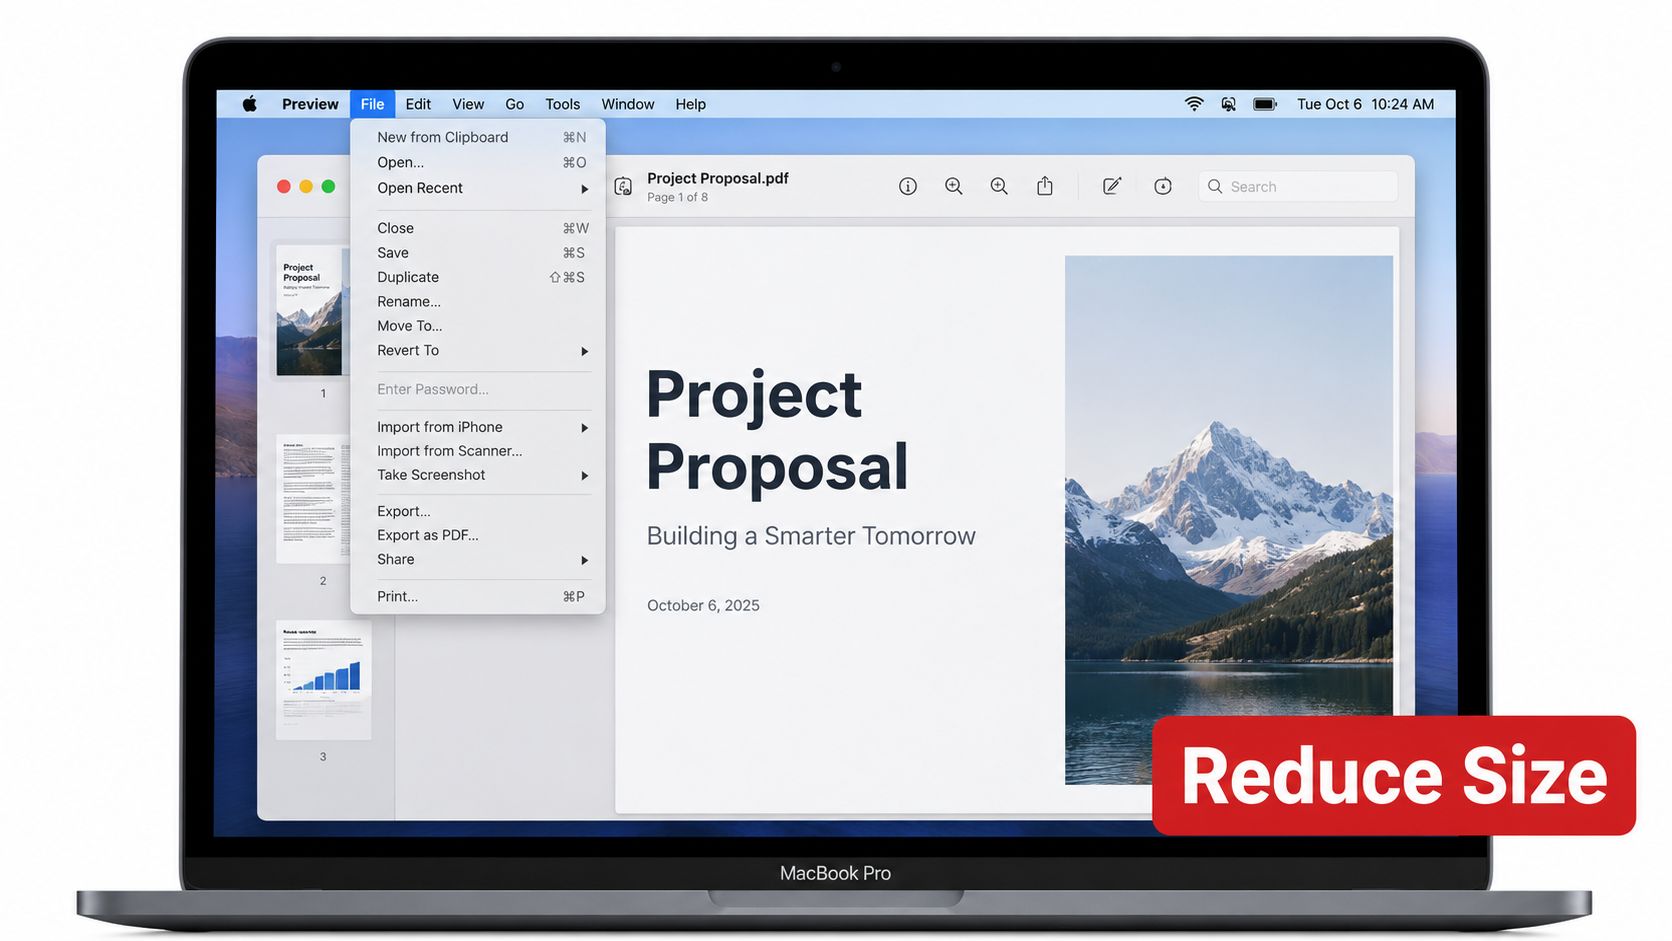Screen dimensions: 1672x941
Task: Click the yellow minimize window button
Action: pos(306,186)
